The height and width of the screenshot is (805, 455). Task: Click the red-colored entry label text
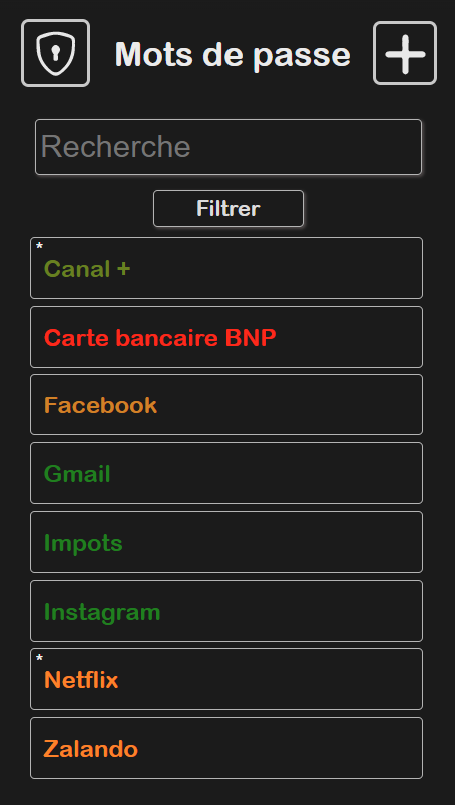point(160,338)
